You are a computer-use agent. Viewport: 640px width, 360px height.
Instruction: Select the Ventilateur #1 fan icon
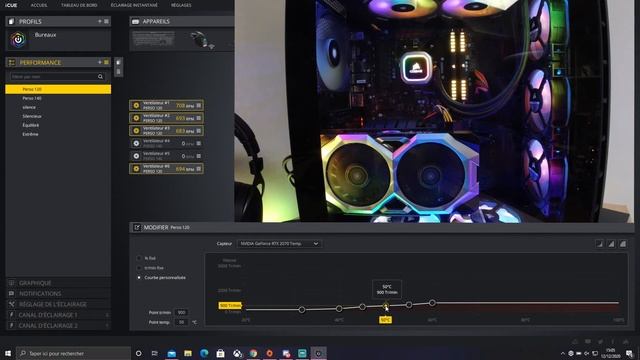pos(136,105)
